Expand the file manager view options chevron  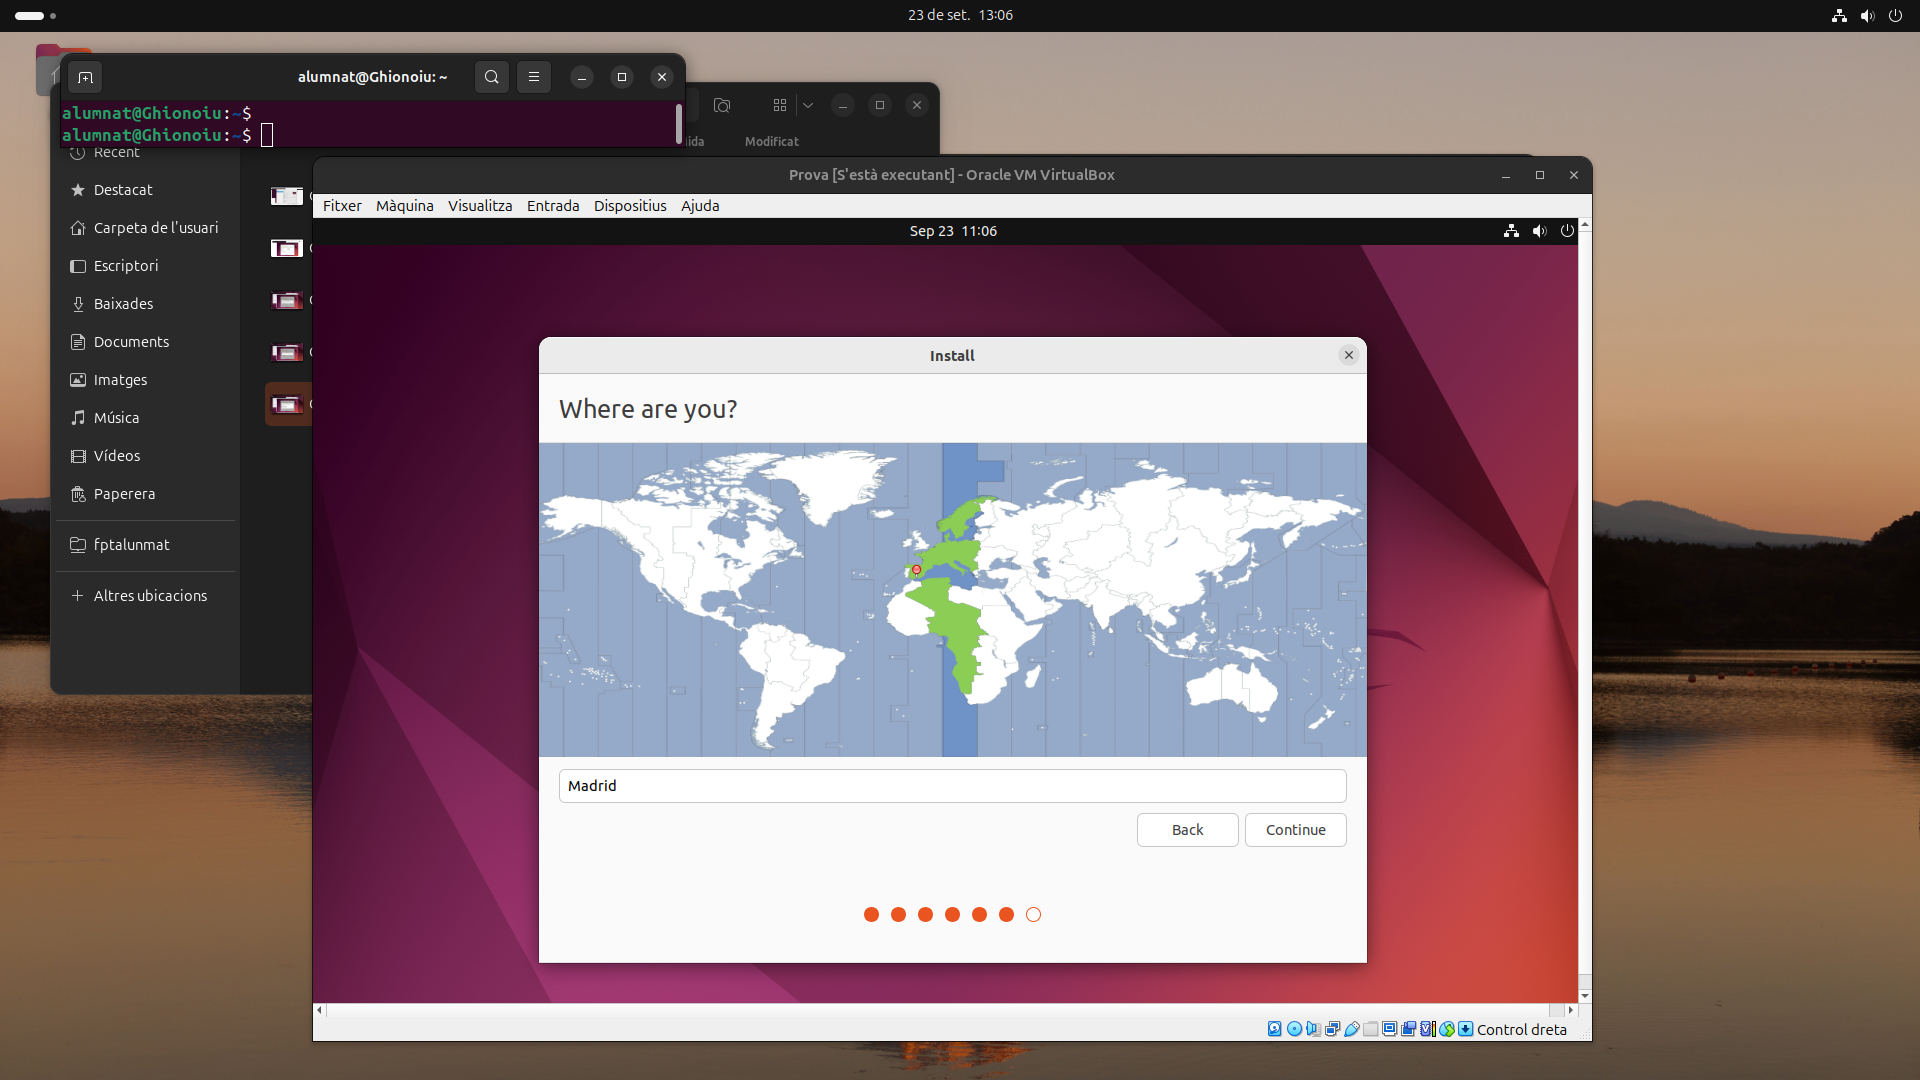808,105
